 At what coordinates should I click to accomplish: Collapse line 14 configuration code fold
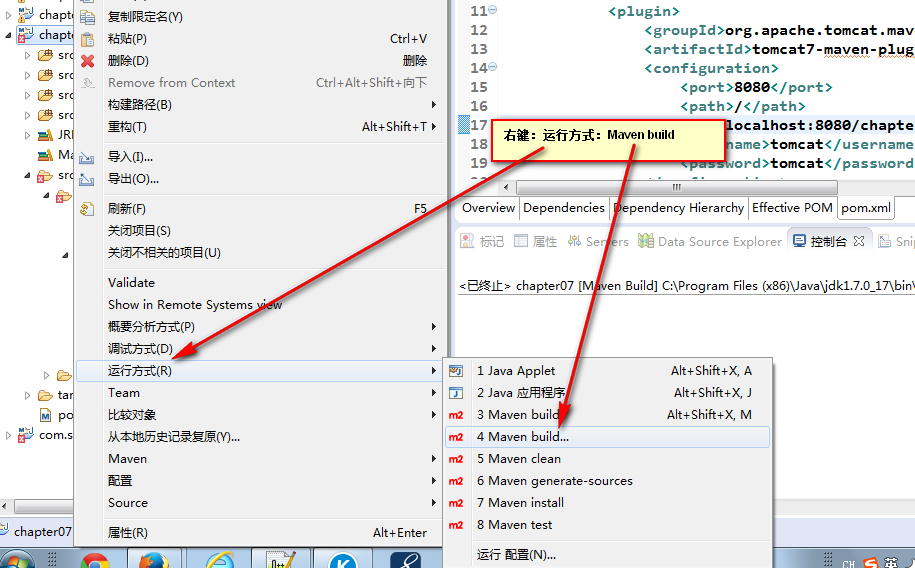[493, 67]
